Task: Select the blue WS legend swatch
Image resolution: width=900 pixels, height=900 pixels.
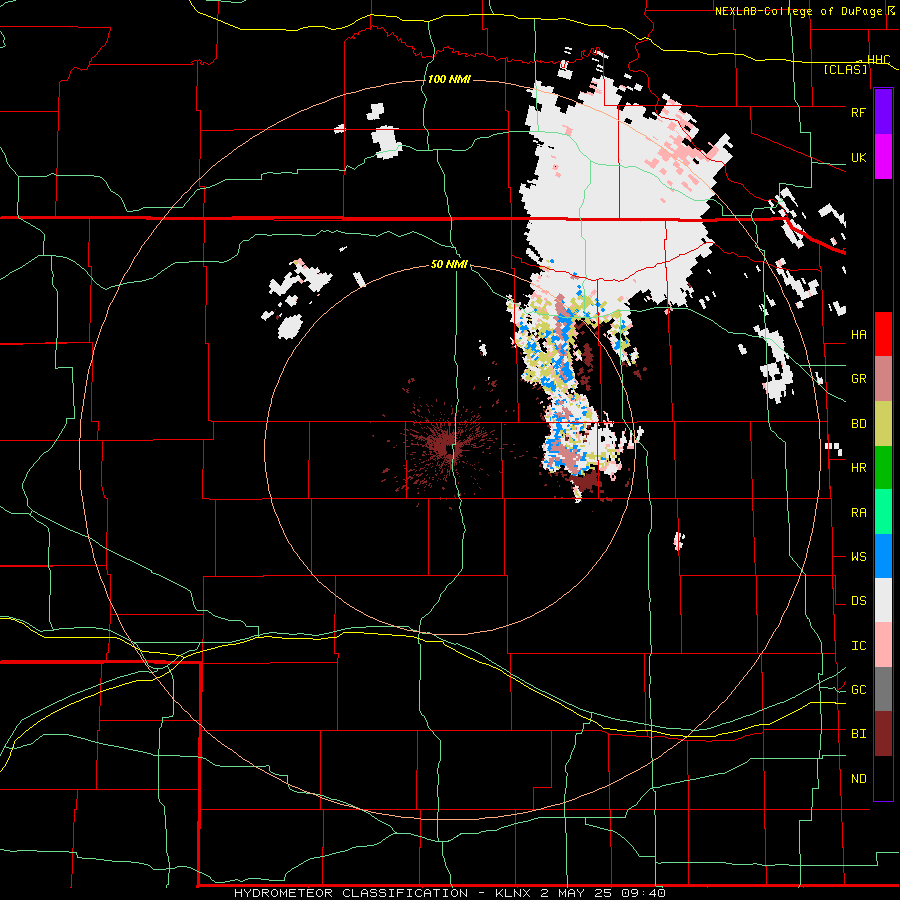Action: 883,556
